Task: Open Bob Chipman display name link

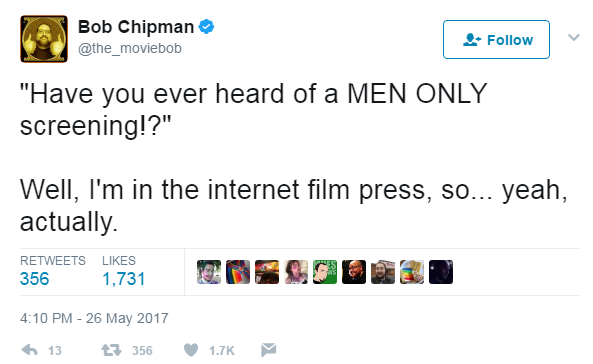Action: point(136,27)
